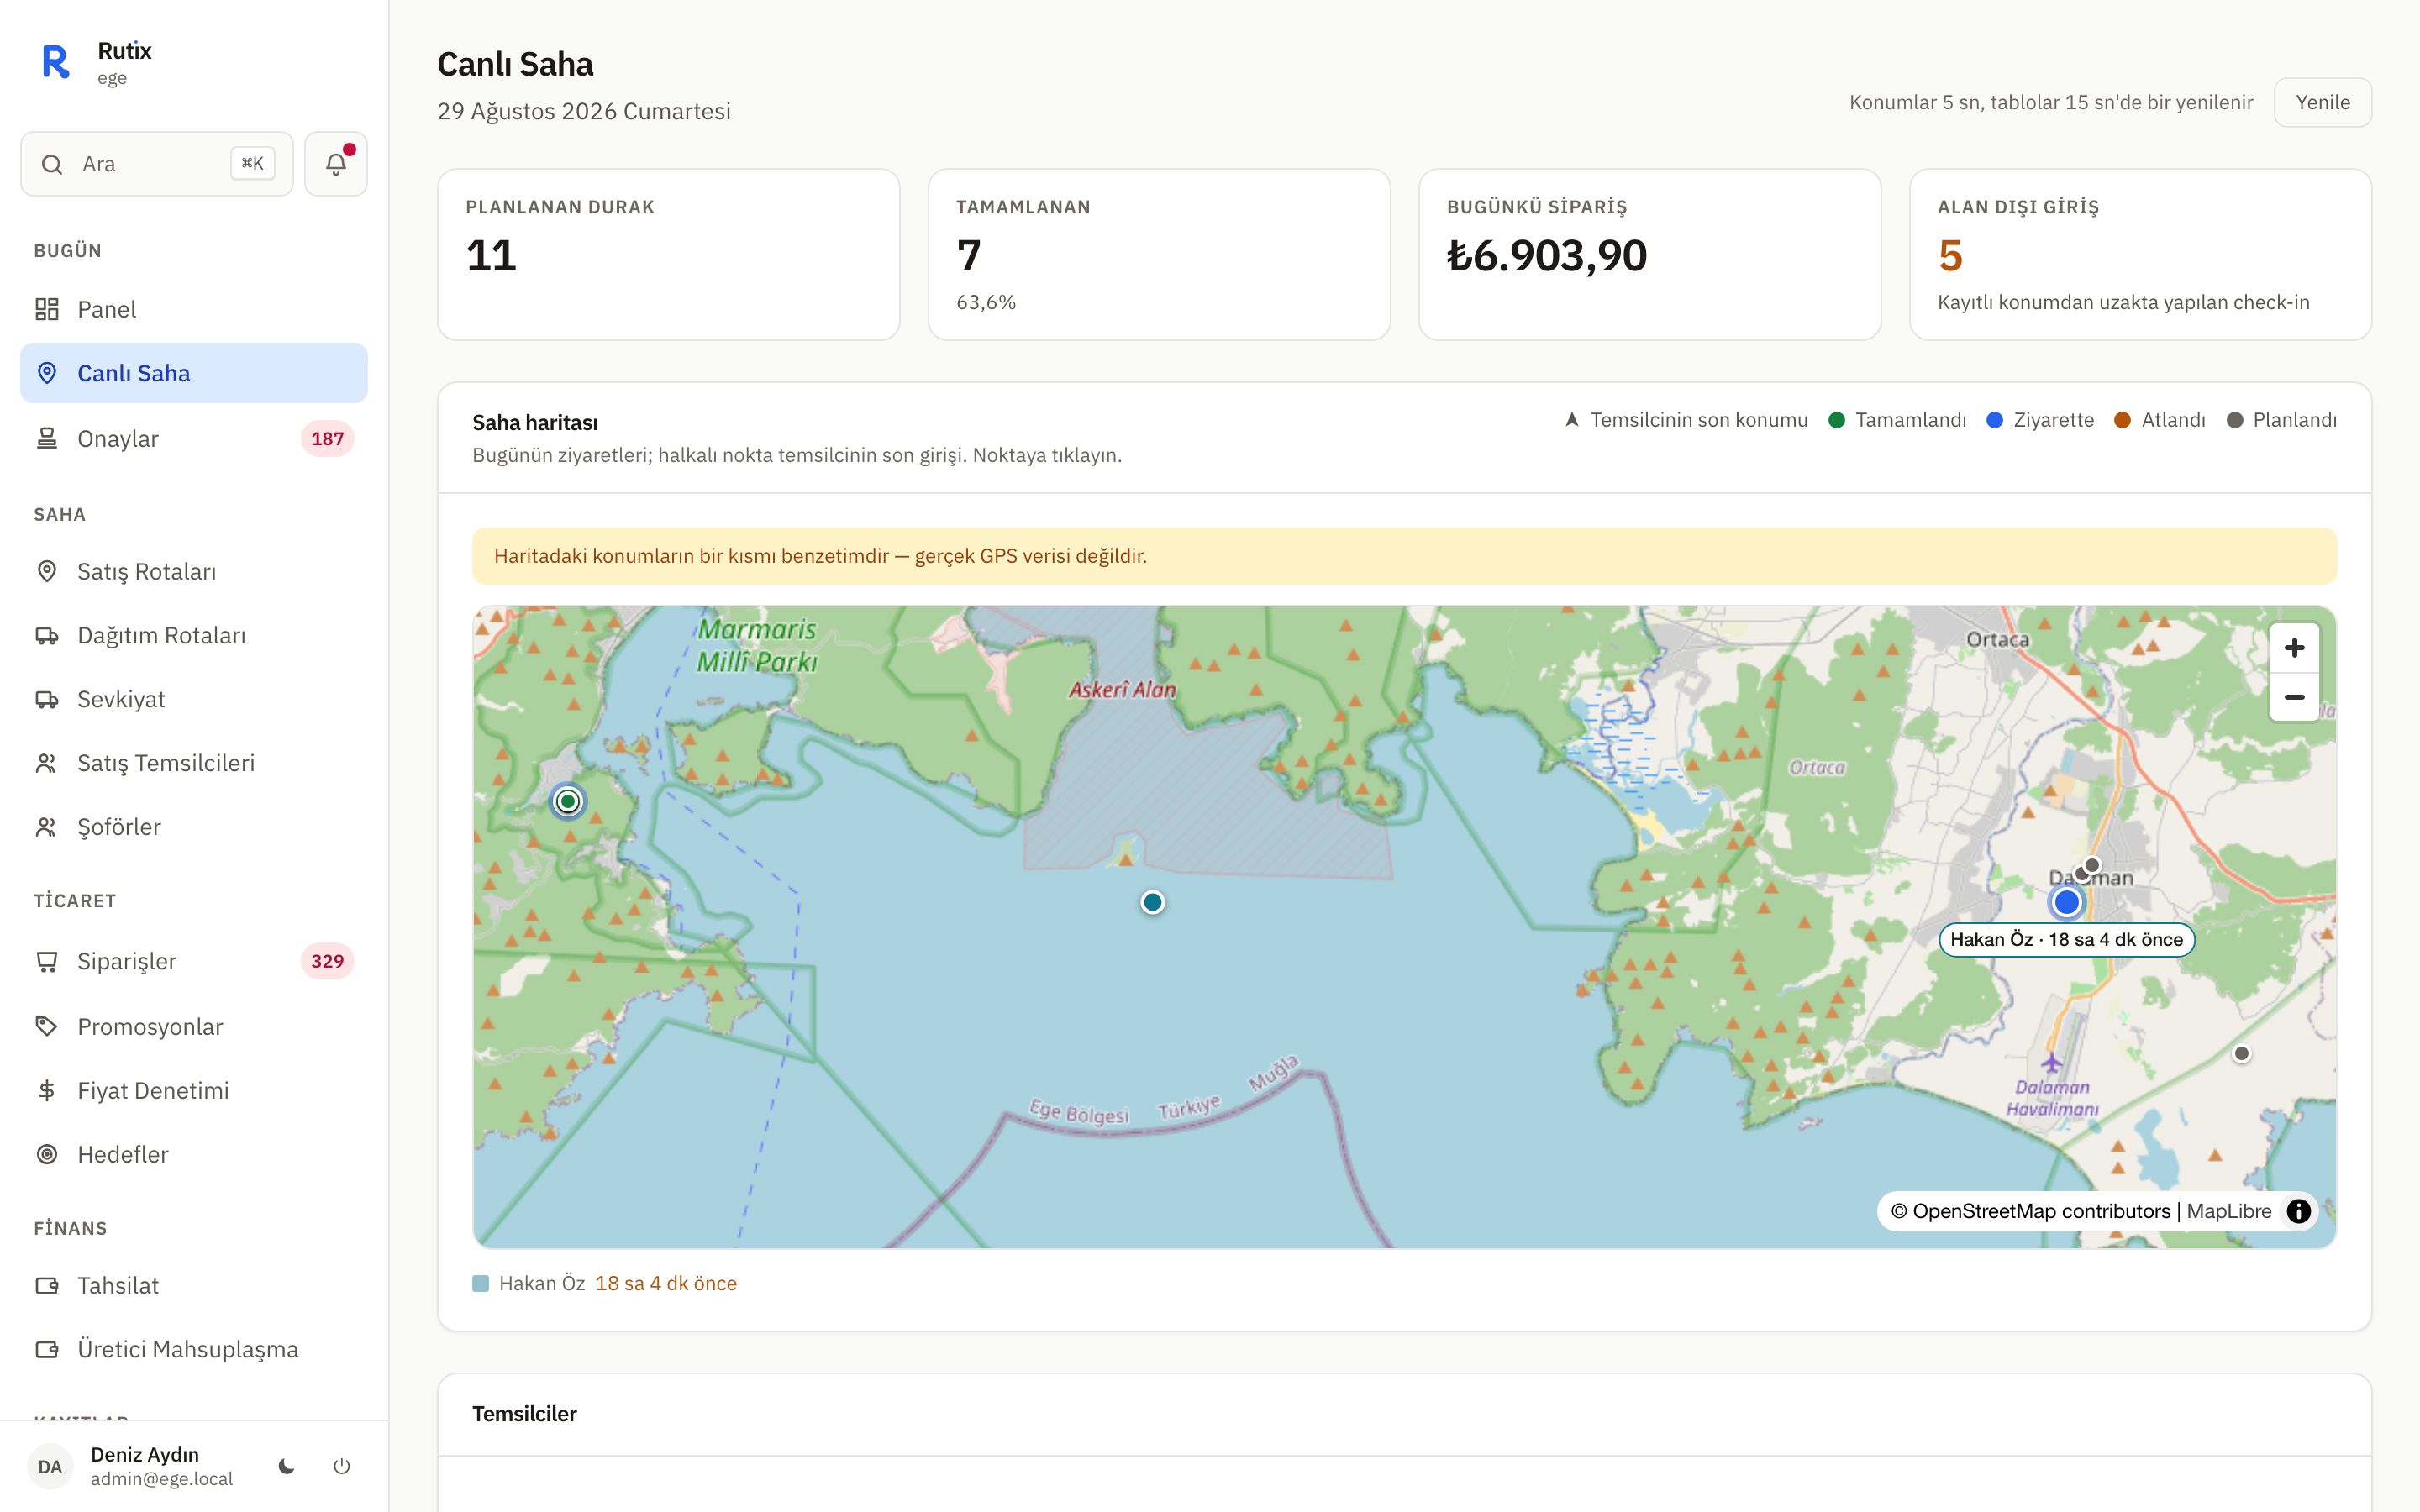2420x1512 pixels.
Task: Click the power logout icon
Action: [342, 1466]
